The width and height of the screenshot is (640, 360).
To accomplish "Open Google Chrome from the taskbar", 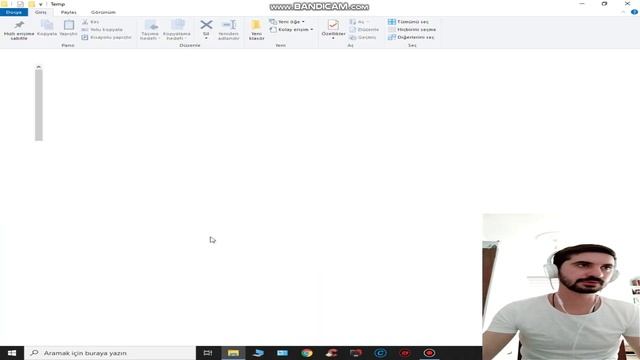I will coord(307,353).
